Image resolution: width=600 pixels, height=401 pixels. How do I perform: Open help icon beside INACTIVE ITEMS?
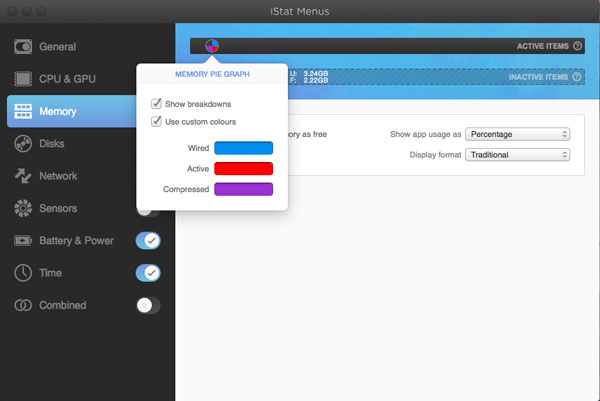coord(577,77)
